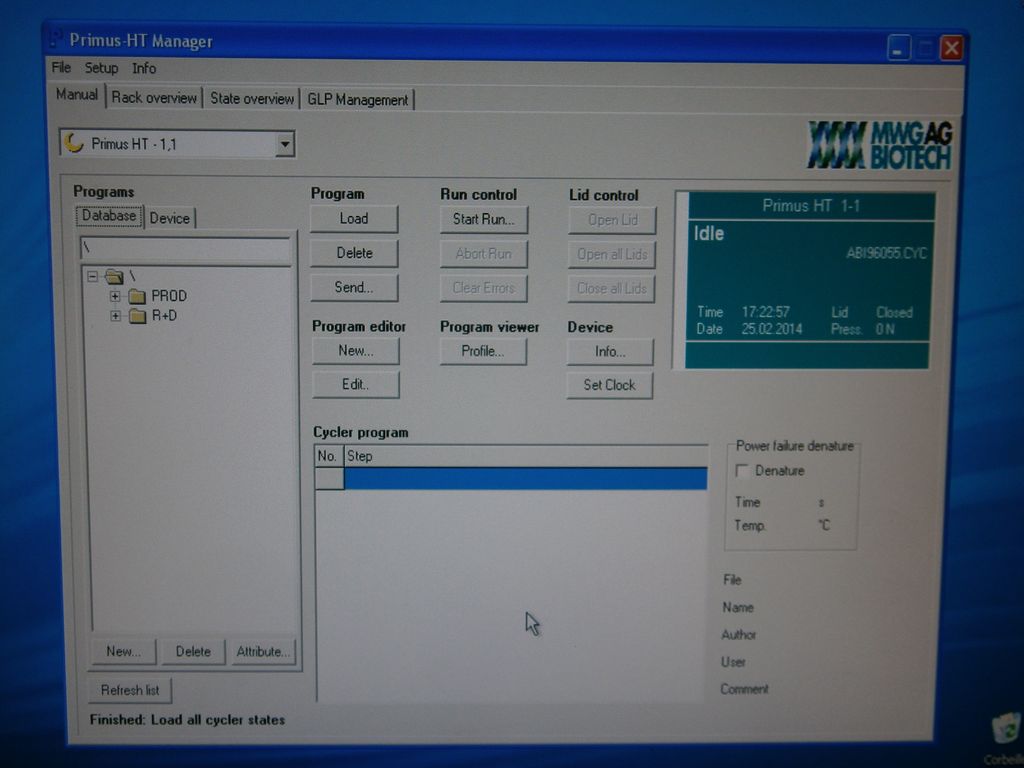Expand the PROD folder node
The image size is (1024, 768).
click(115, 296)
